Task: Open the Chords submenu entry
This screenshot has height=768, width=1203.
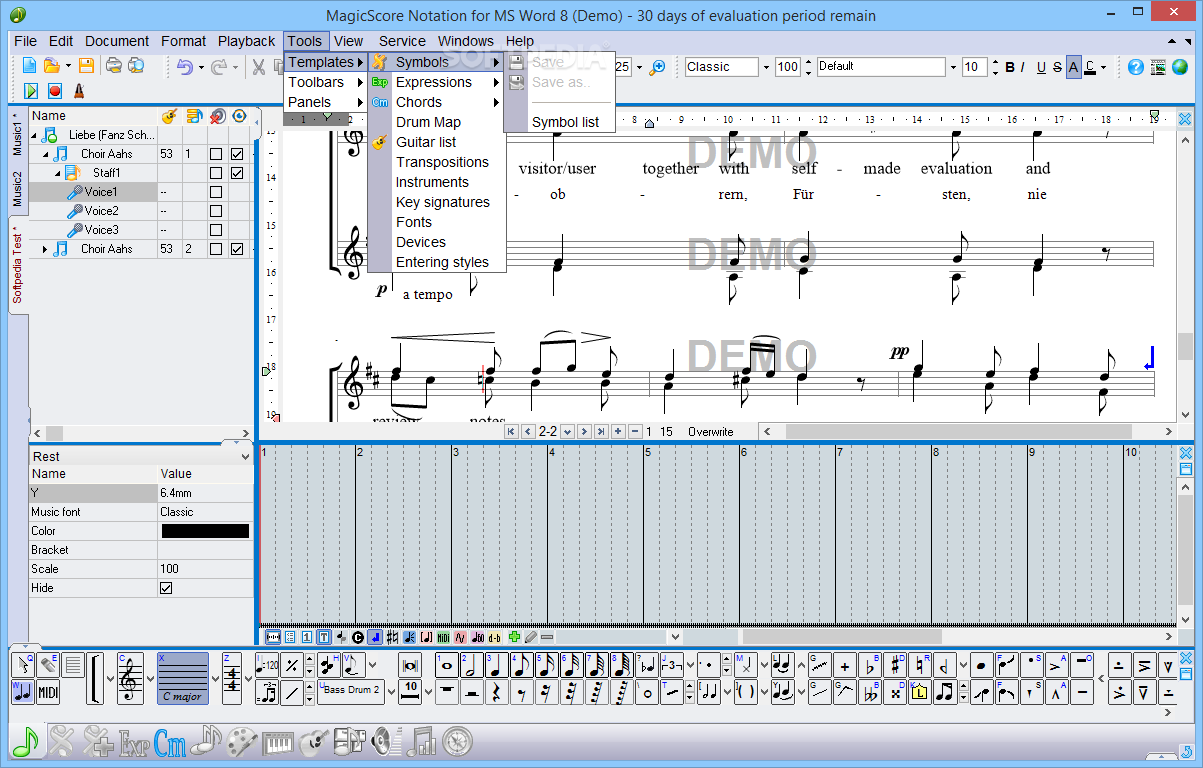Action: tap(437, 102)
